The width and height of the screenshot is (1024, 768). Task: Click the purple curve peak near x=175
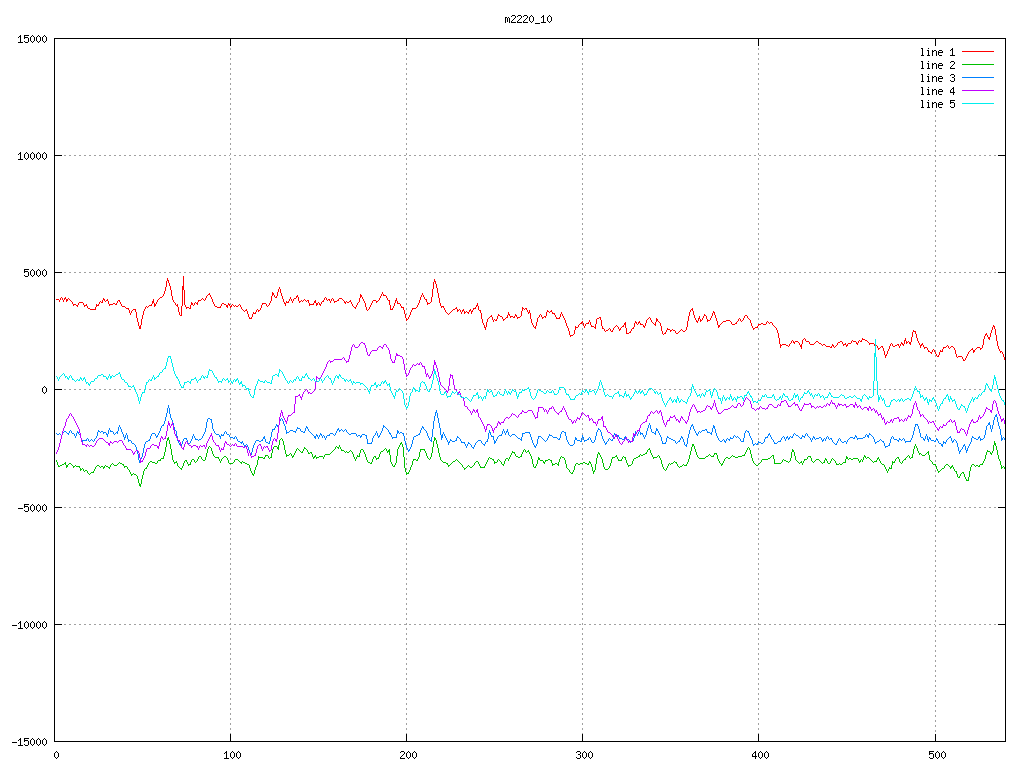click(362, 344)
